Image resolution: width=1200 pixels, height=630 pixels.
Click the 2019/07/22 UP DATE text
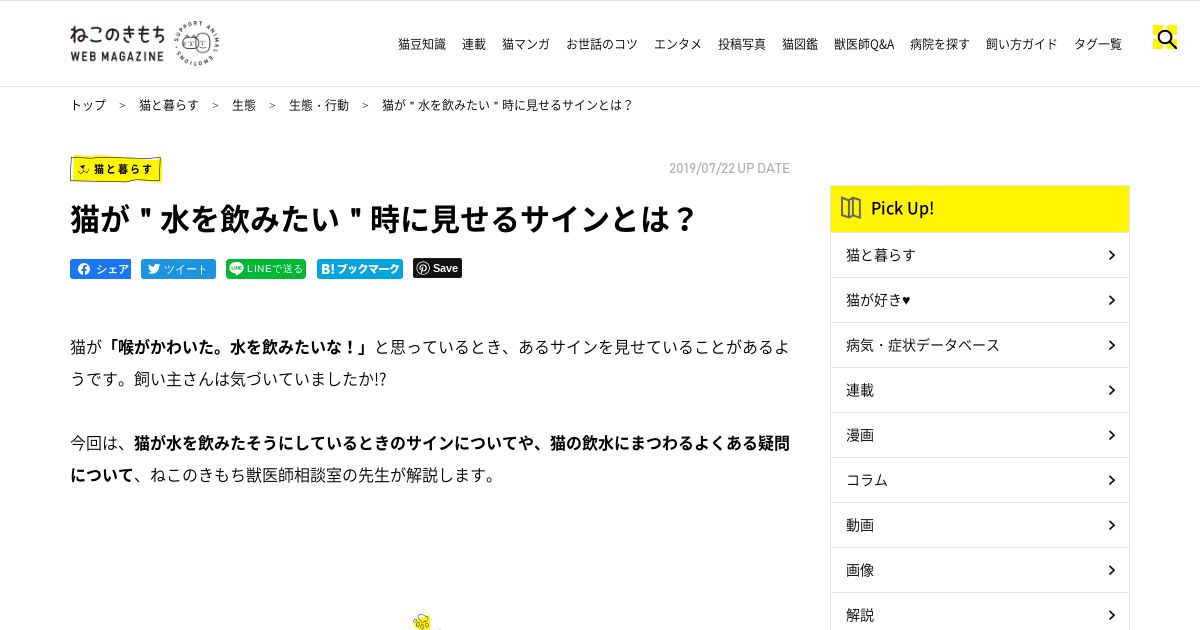729,168
